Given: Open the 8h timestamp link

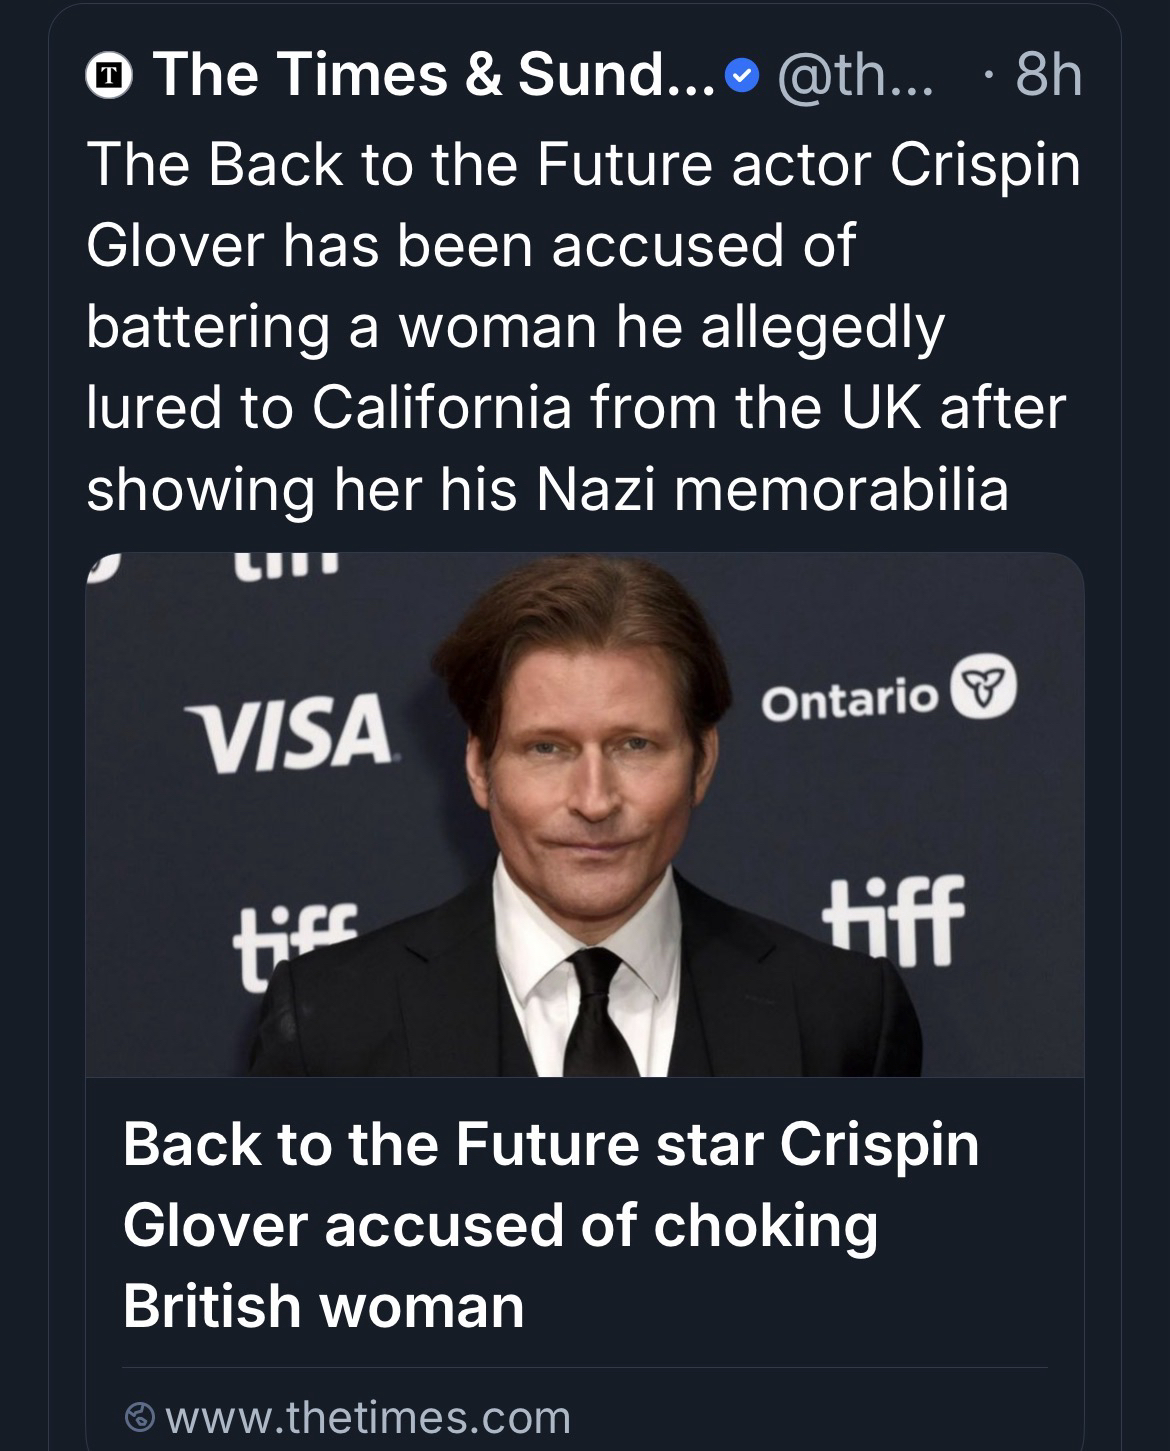Looking at the screenshot, I should click(1047, 75).
